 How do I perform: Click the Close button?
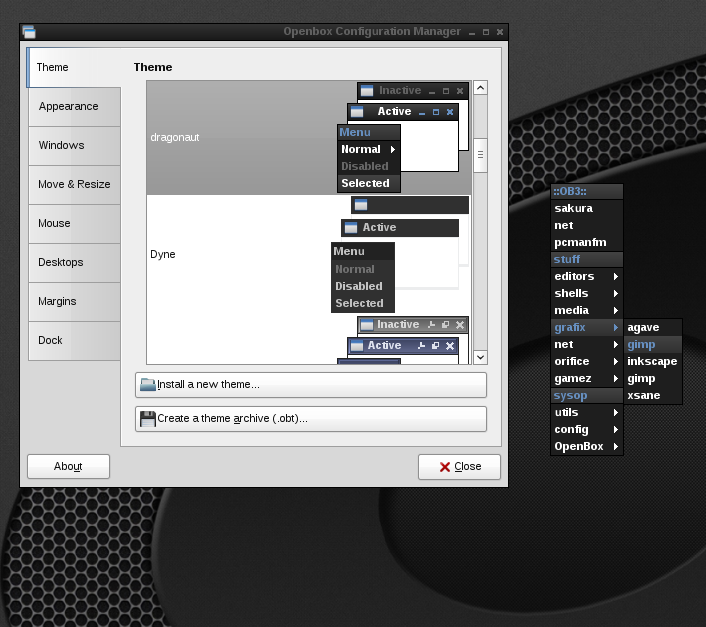tap(459, 467)
